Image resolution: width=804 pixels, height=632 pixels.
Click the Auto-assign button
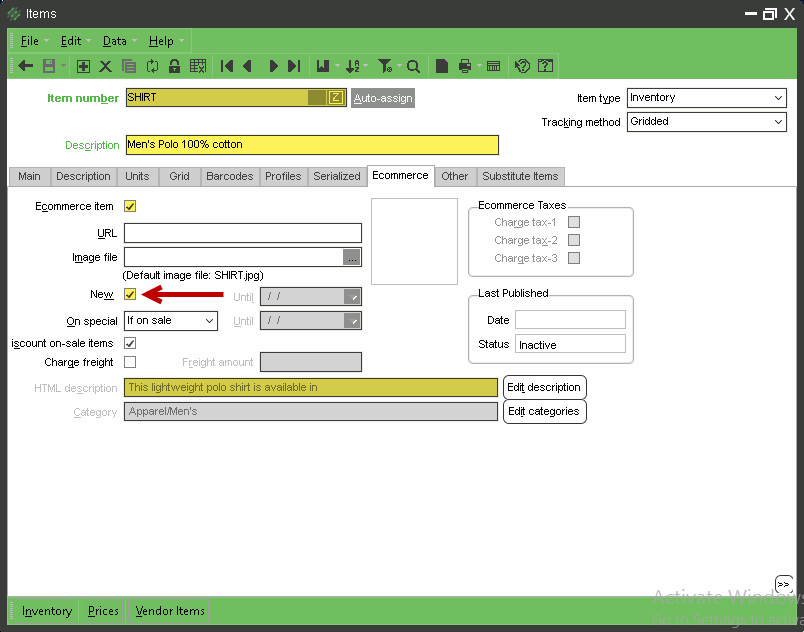point(383,98)
